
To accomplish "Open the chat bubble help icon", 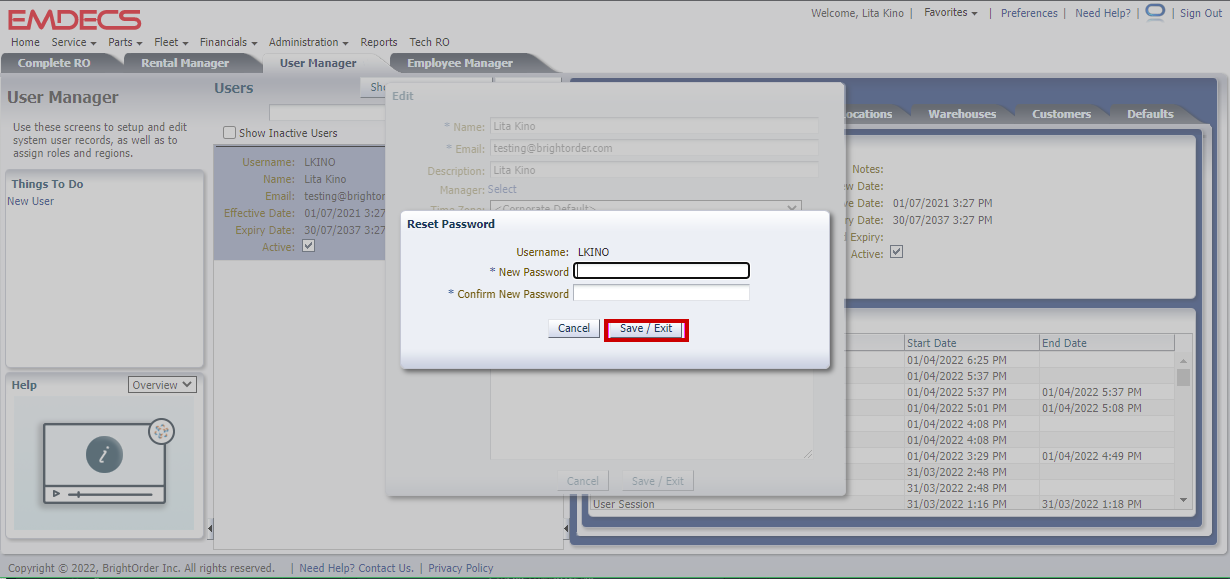I will 1155,12.
